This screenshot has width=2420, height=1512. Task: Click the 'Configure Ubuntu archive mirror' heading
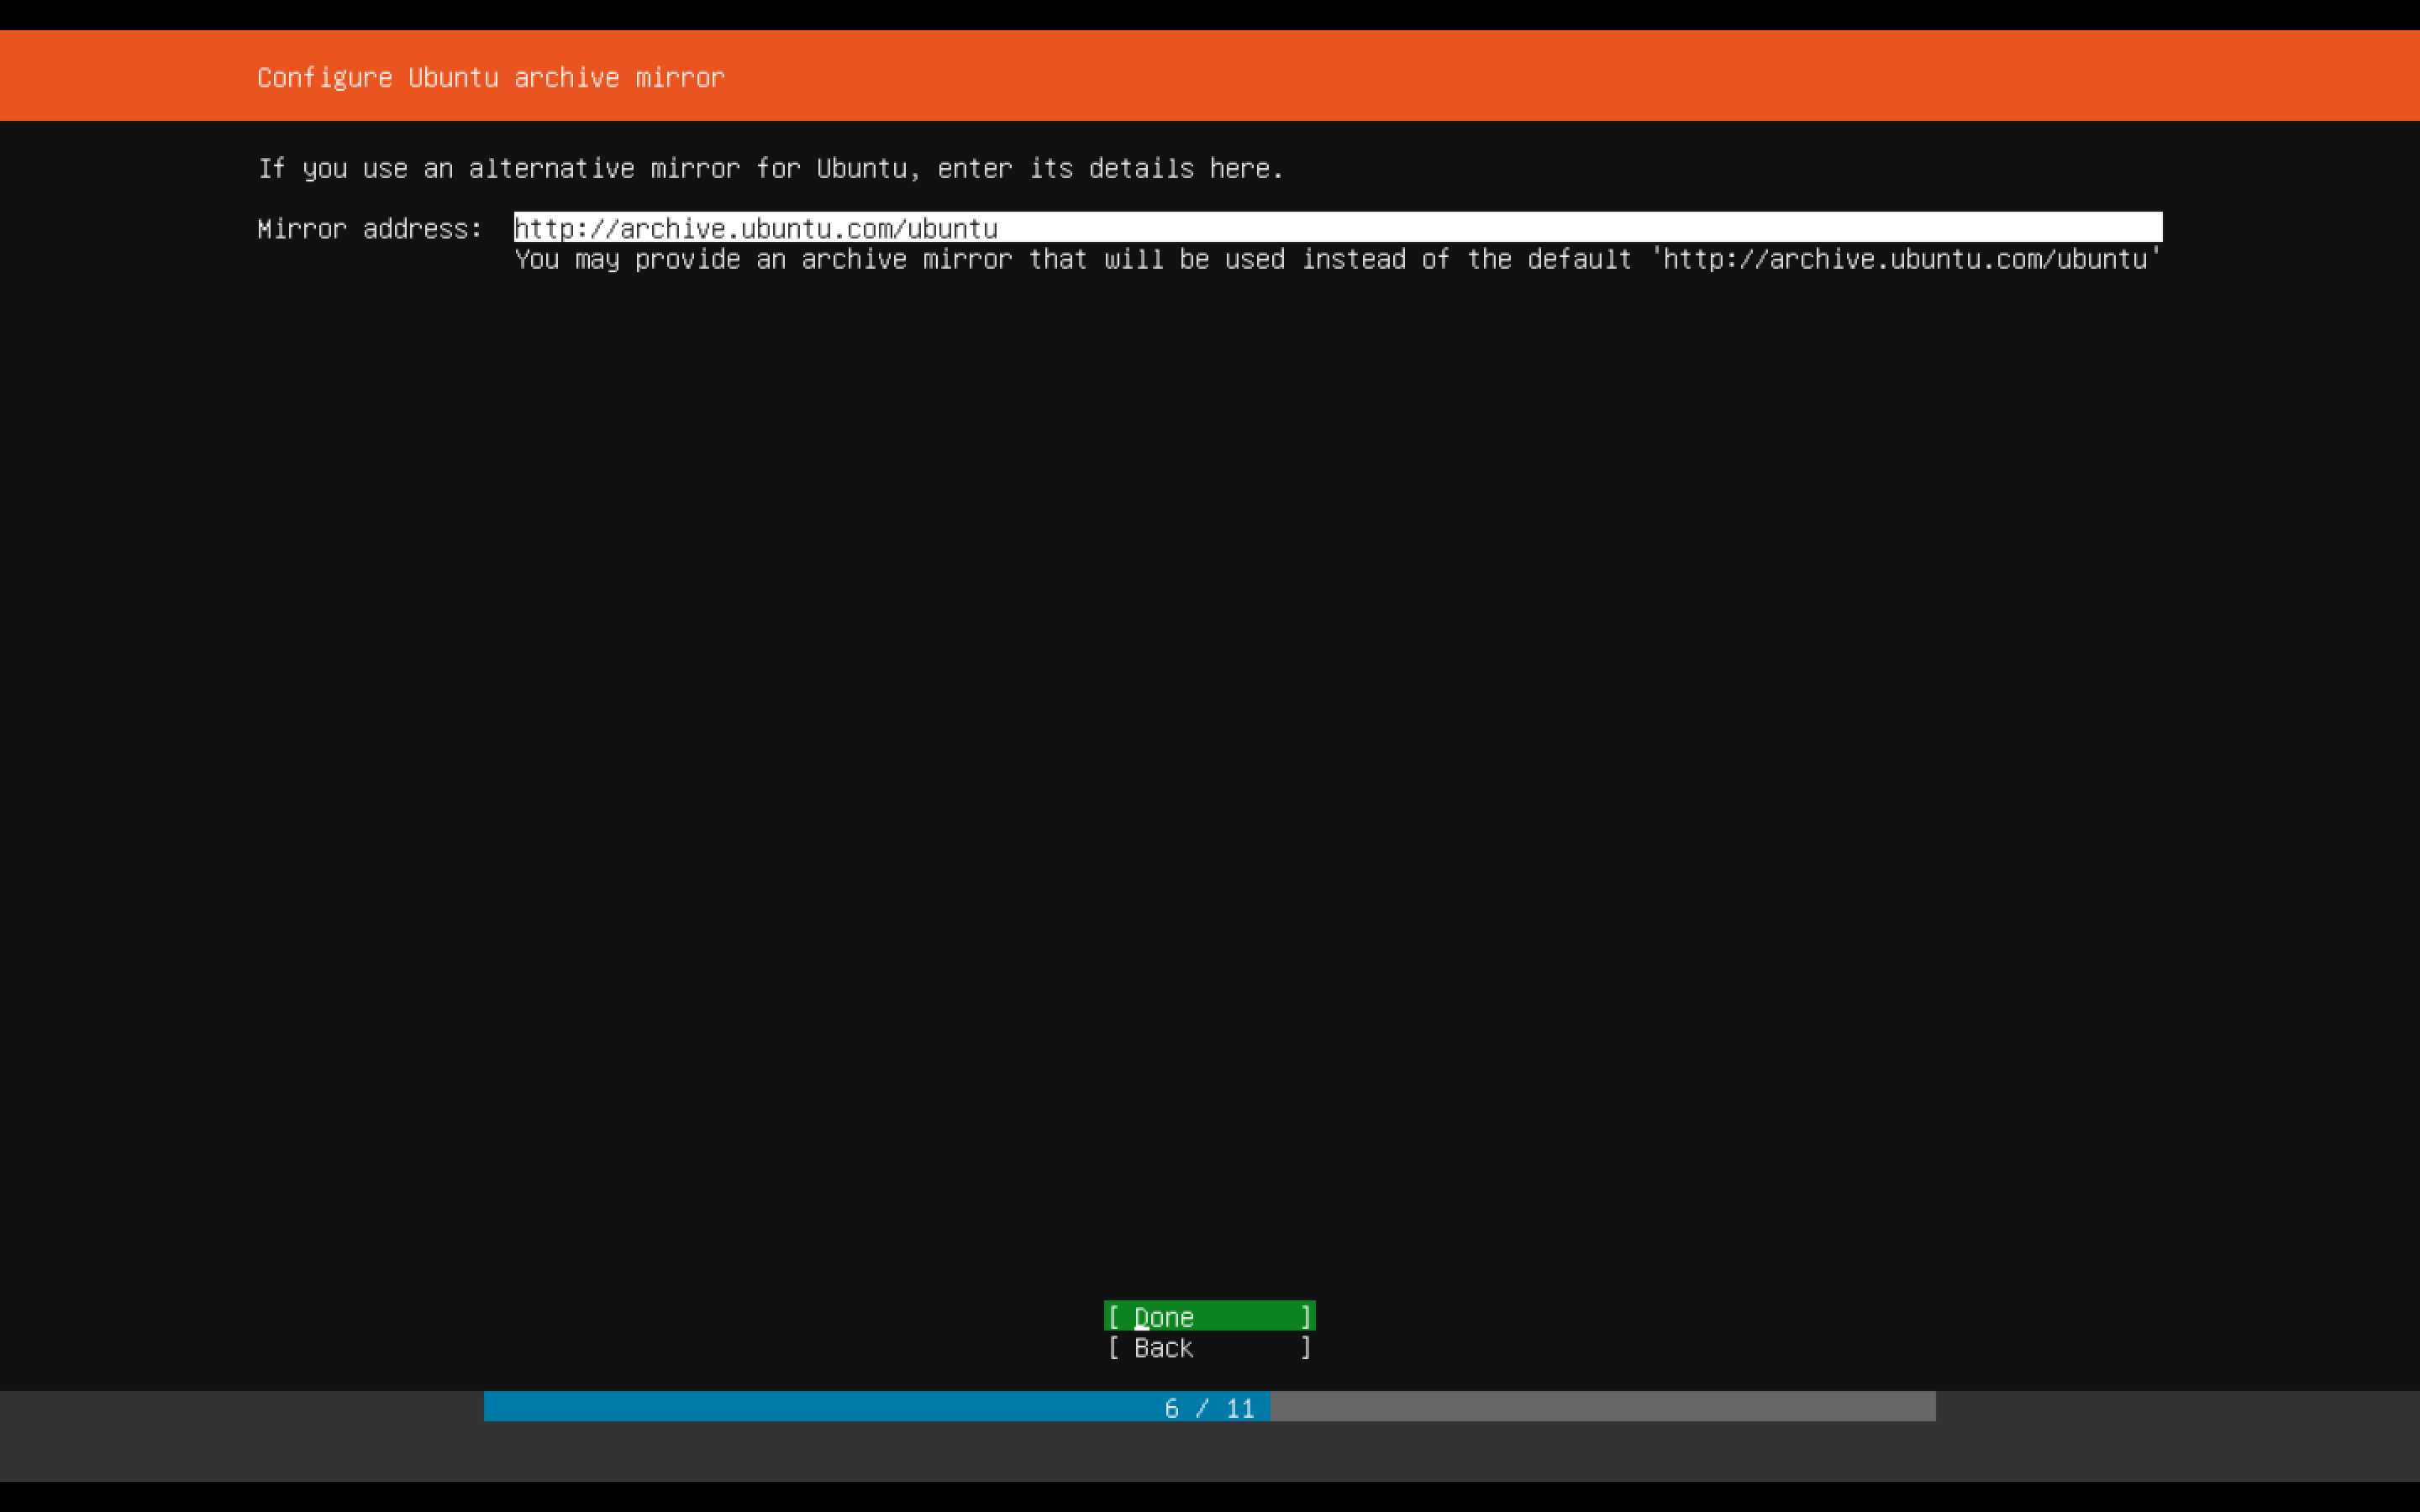tap(490, 78)
